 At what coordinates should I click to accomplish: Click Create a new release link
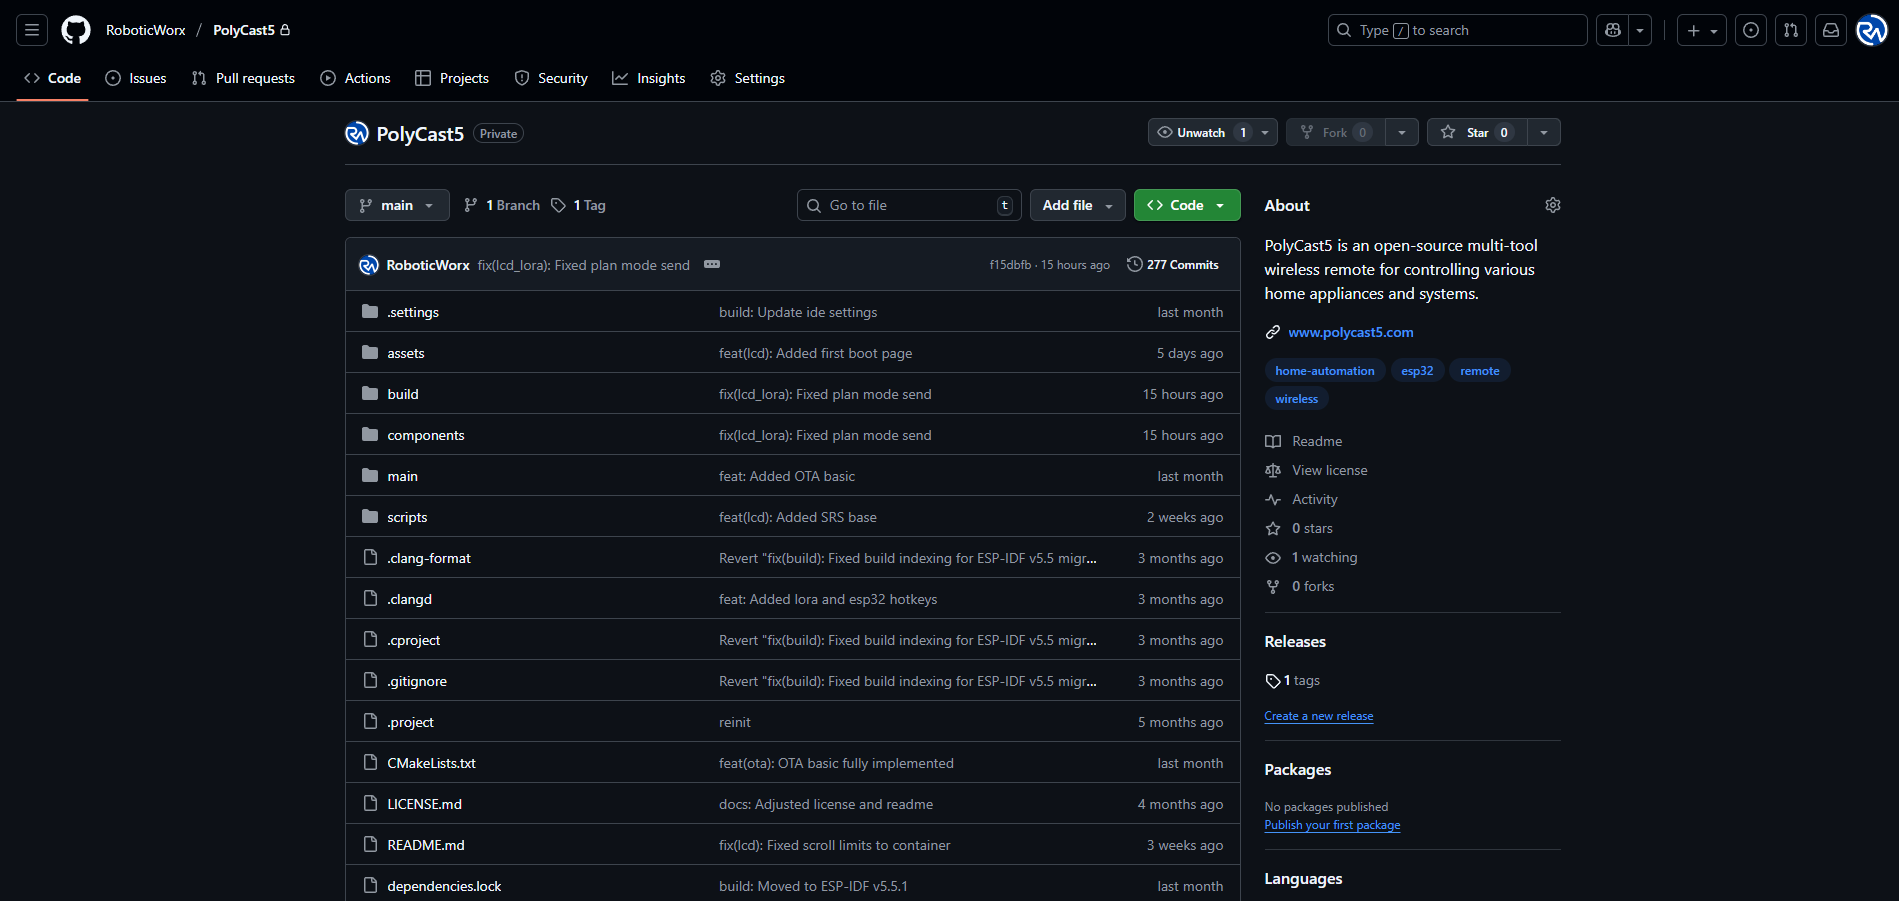[x=1318, y=716]
